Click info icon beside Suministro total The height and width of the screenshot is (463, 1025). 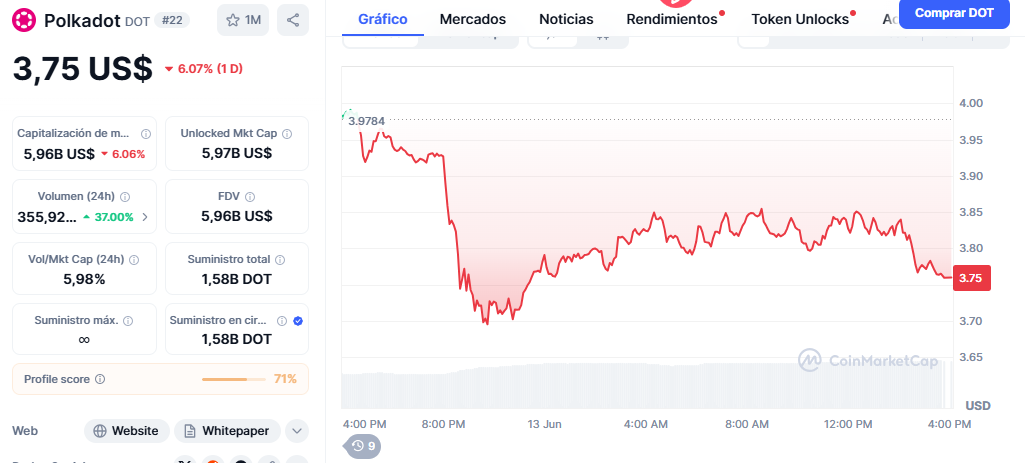(x=280, y=260)
